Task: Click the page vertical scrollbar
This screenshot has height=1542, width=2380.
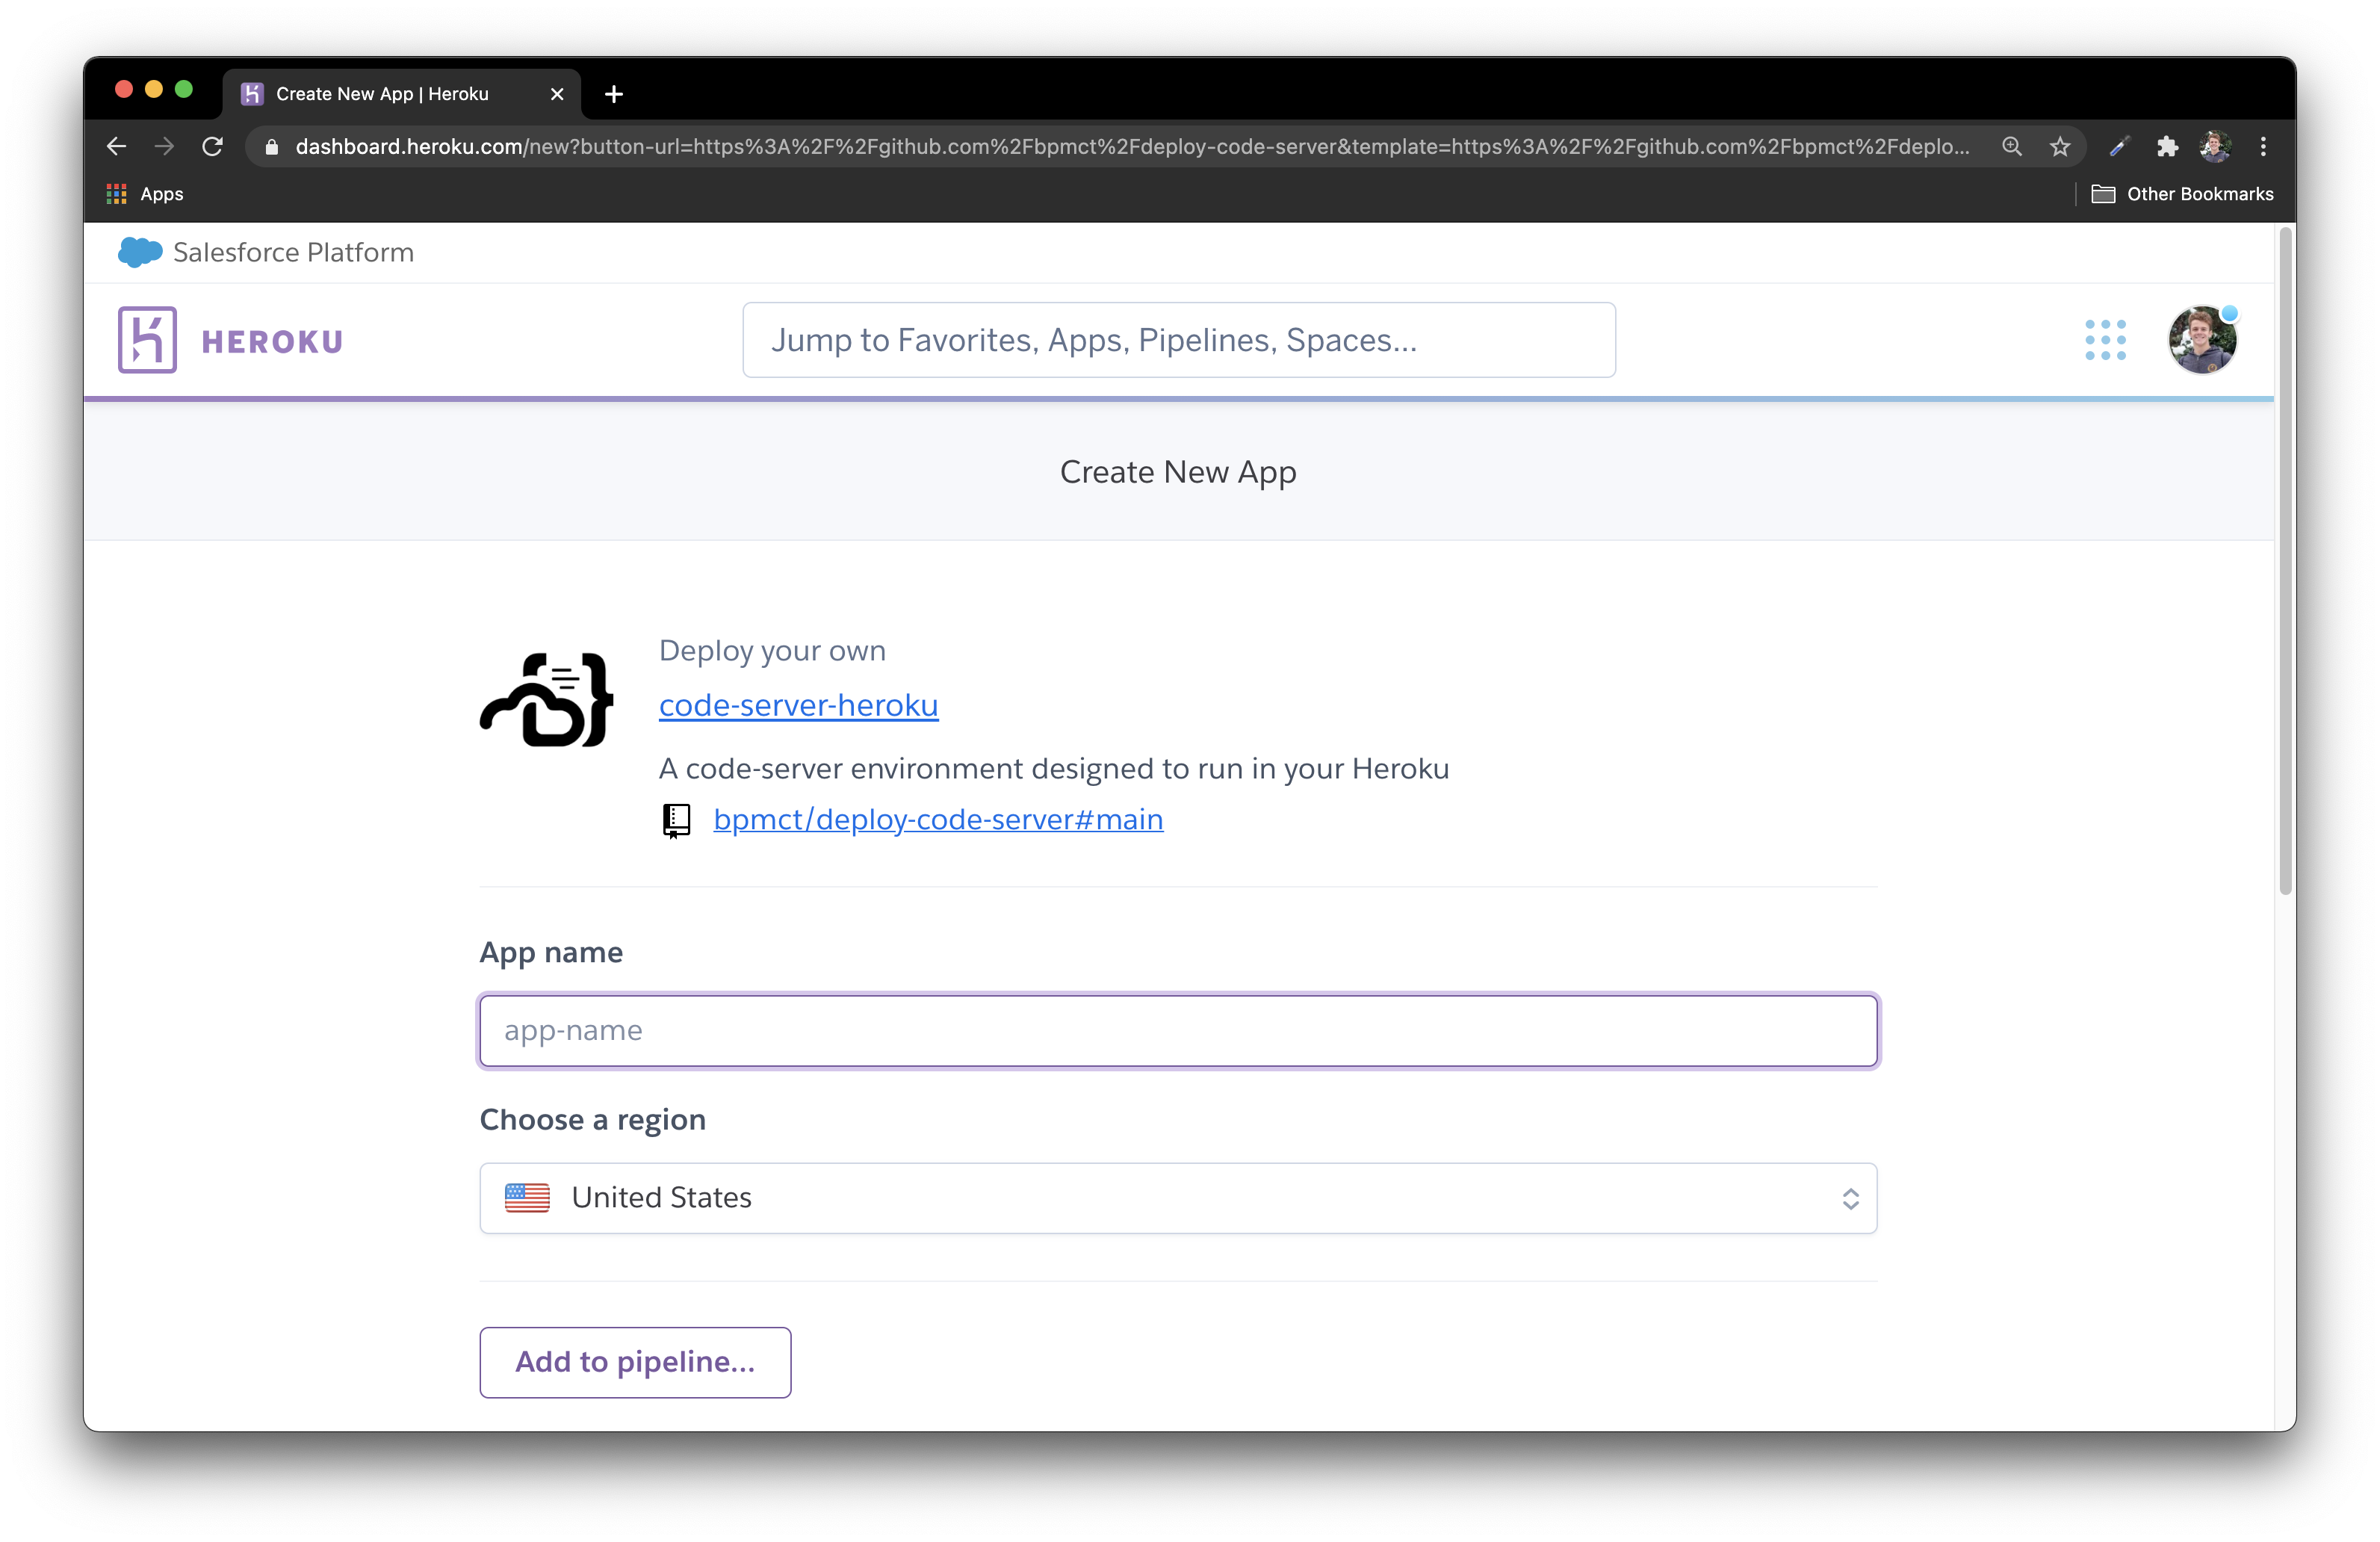Action: [x=2285, y=560]
